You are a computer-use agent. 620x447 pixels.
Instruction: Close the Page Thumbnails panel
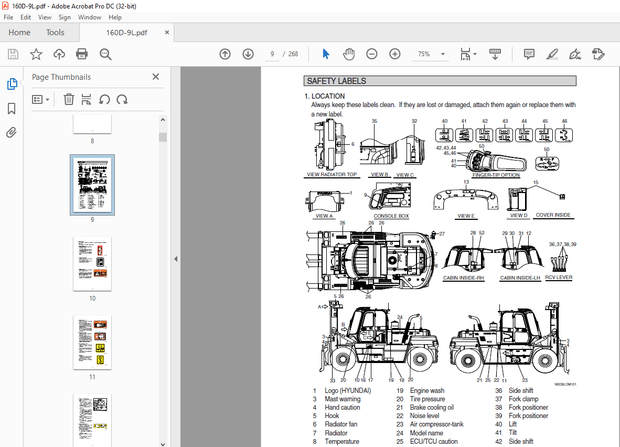pos(155,76)
